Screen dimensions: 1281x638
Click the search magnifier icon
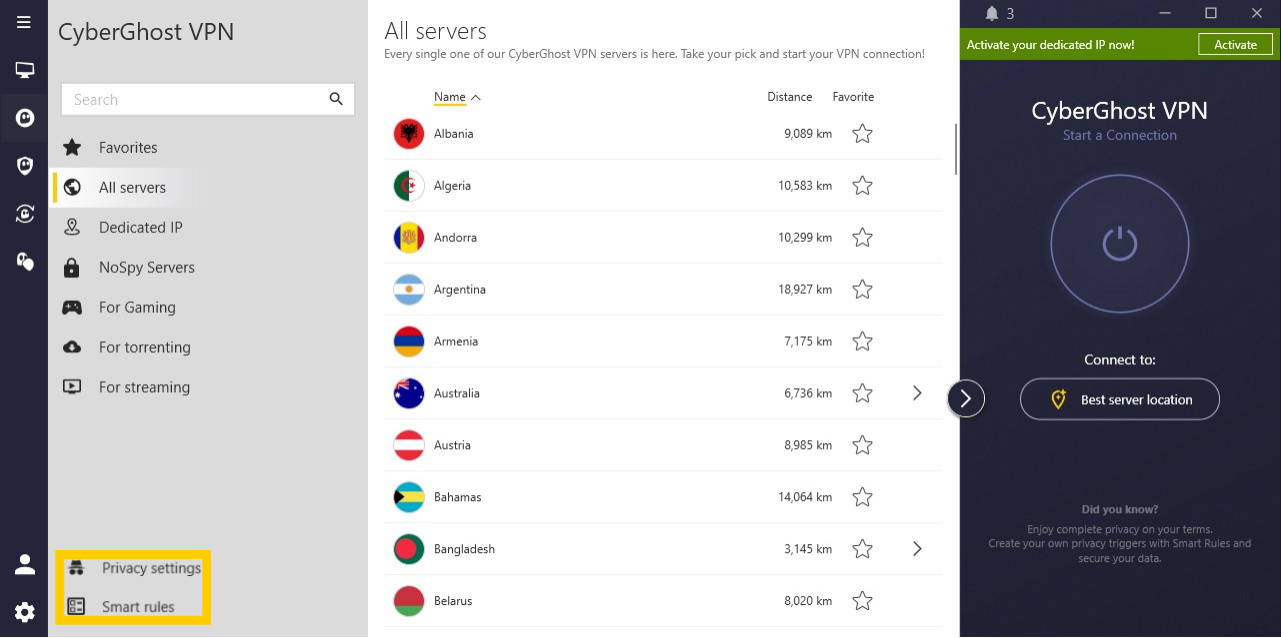[x=336, y=99]
